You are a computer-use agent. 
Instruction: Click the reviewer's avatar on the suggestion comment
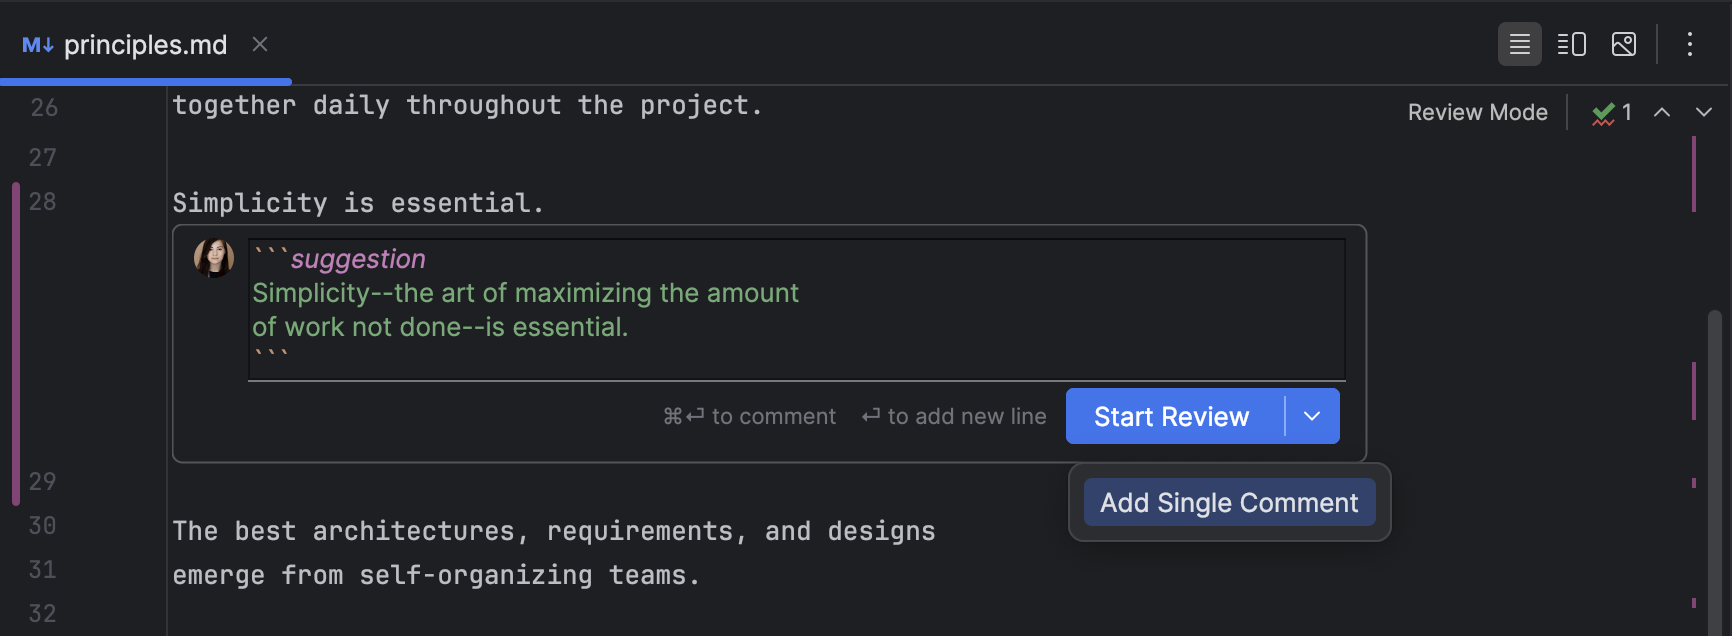click(x=214, y=258)
